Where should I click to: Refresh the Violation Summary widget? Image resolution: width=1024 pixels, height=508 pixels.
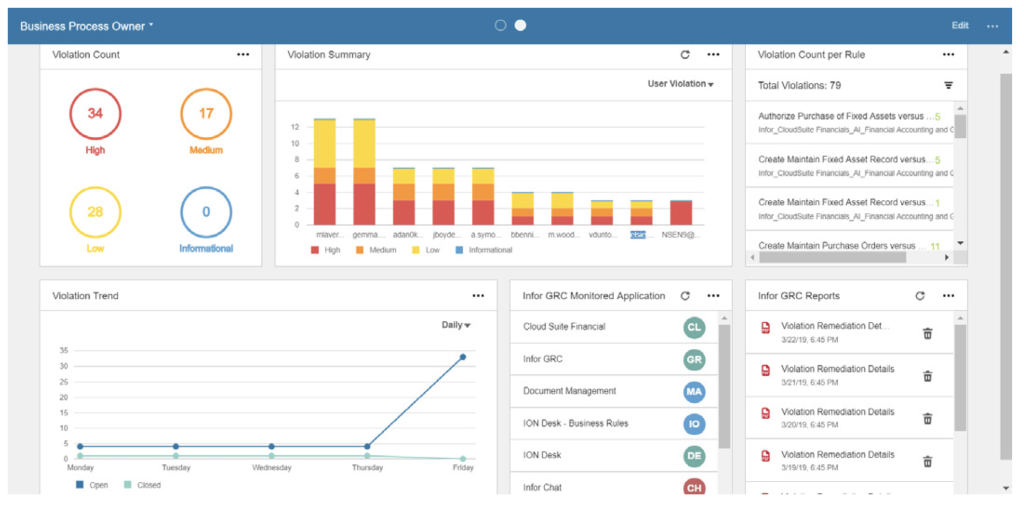[685, 55]
